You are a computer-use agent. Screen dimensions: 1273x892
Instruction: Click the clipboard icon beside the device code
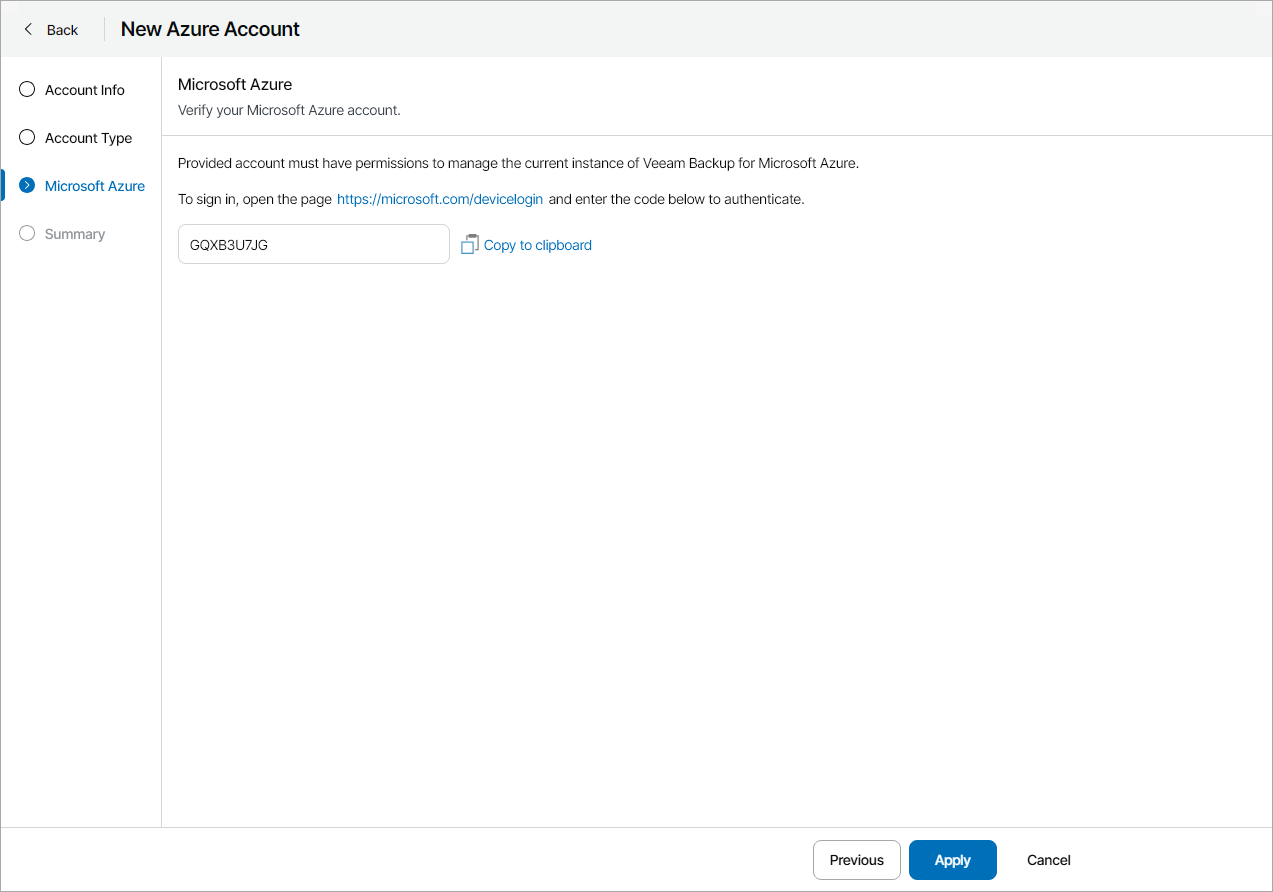pyautogui.click(x=470, y=244)
